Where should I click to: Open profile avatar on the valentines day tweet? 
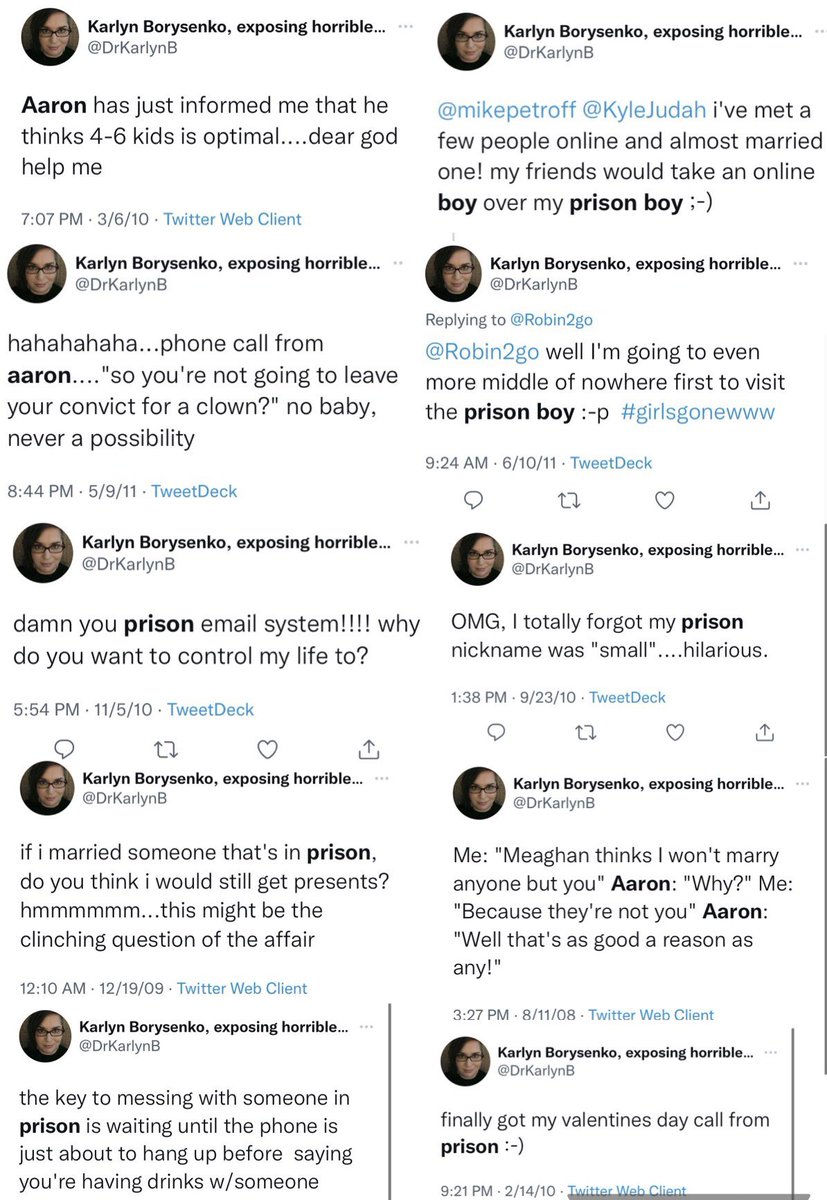click(x=465, y=1062)
